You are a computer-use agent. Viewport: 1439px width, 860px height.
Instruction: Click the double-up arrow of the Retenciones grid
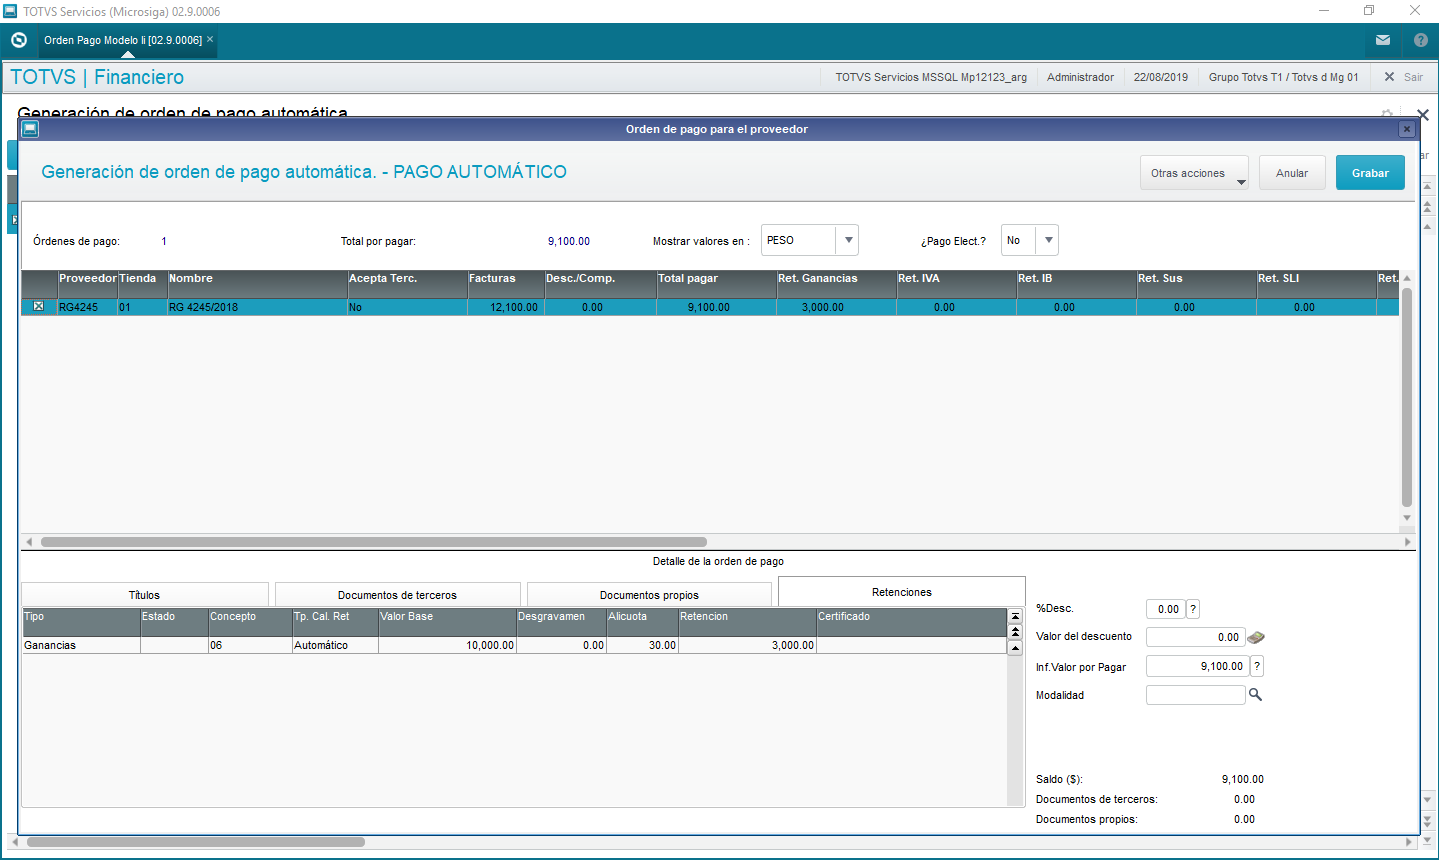click(x=1016, y=632)
